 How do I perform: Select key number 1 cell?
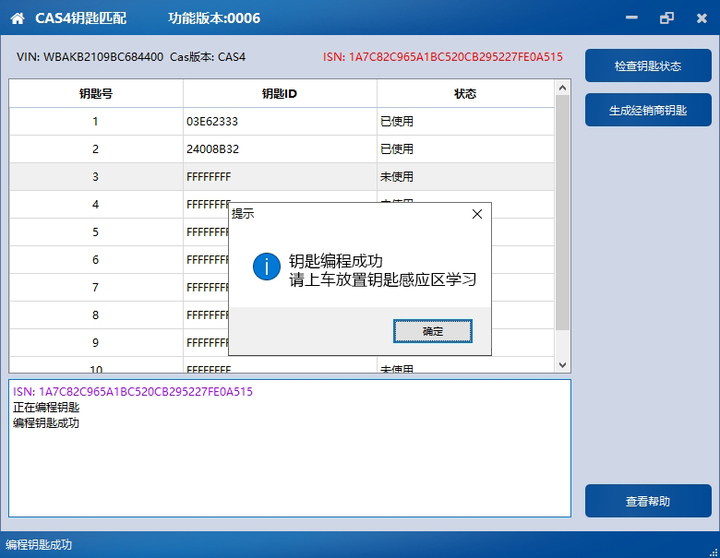96,122
